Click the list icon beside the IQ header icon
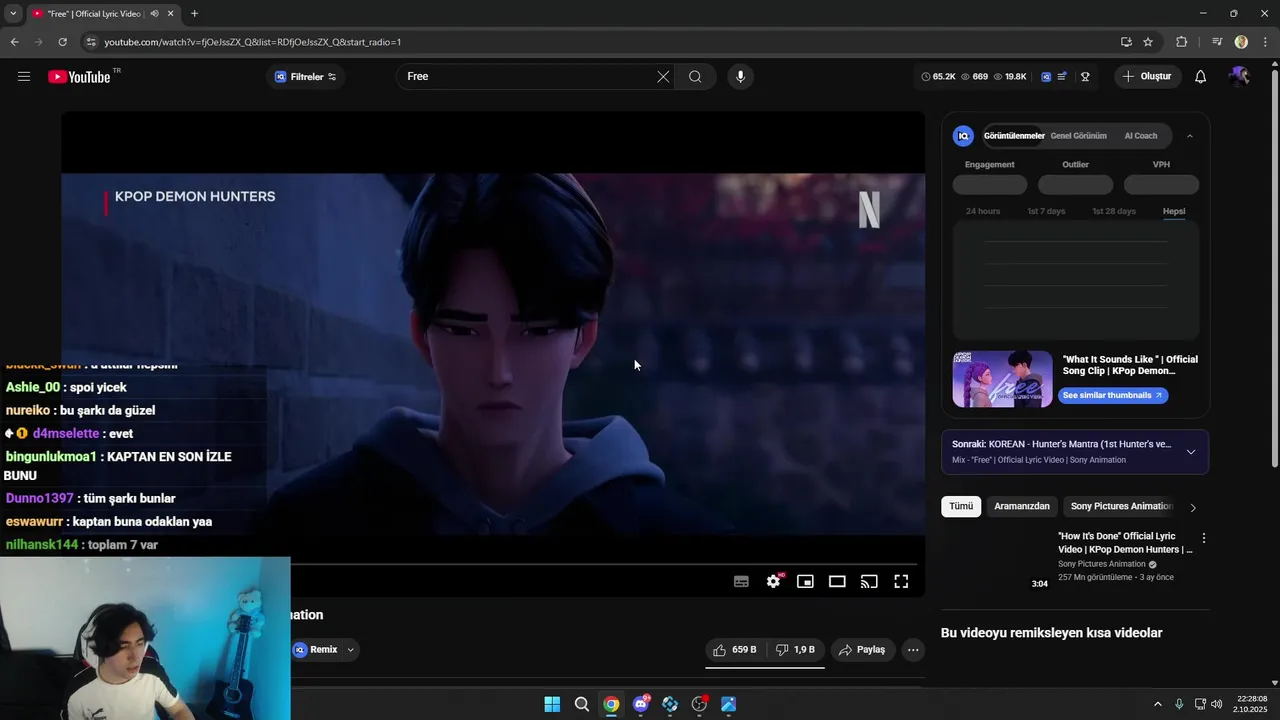The image size is (1280, 720). tap(1062, 77)
